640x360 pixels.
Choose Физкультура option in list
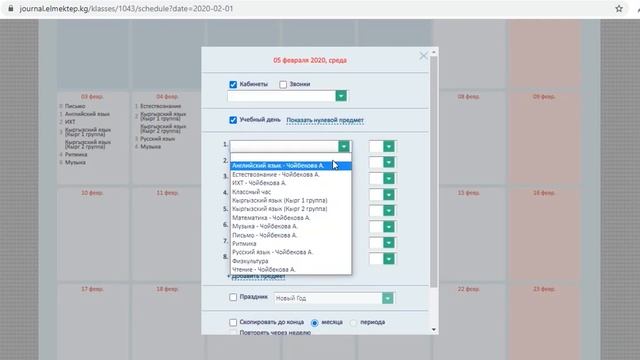[291, 261]
